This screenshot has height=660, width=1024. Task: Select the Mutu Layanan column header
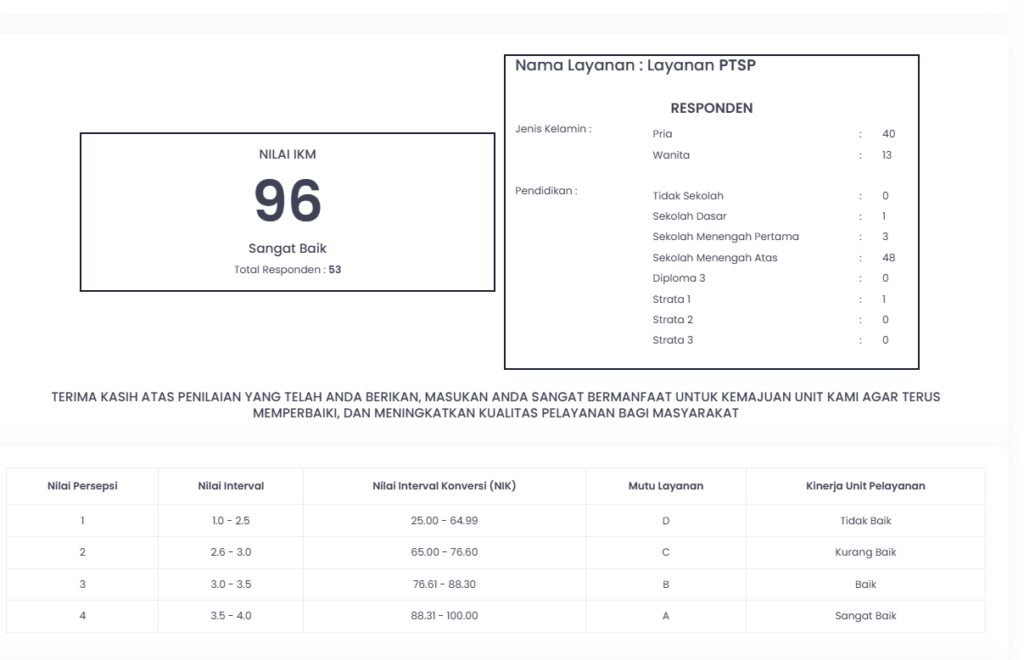[665, 486]
